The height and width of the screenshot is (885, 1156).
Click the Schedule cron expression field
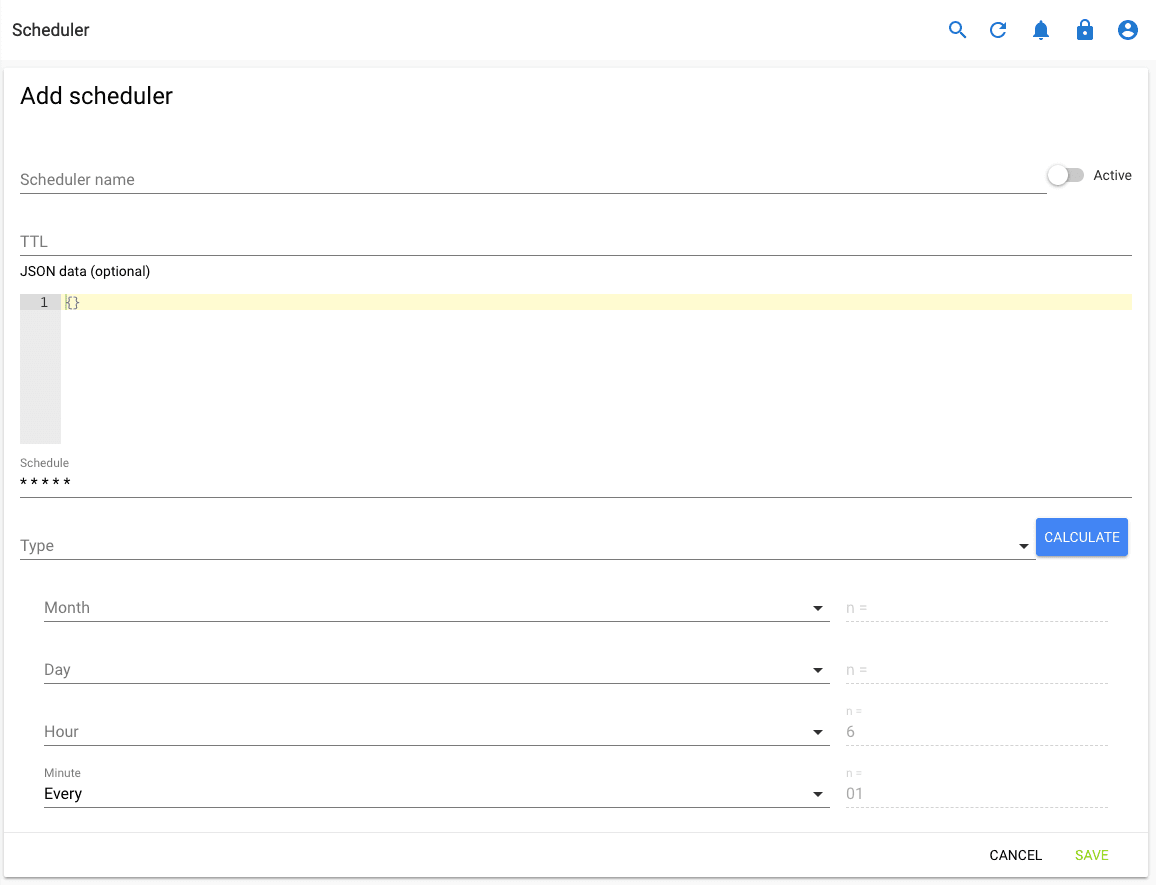click(400, 483)
